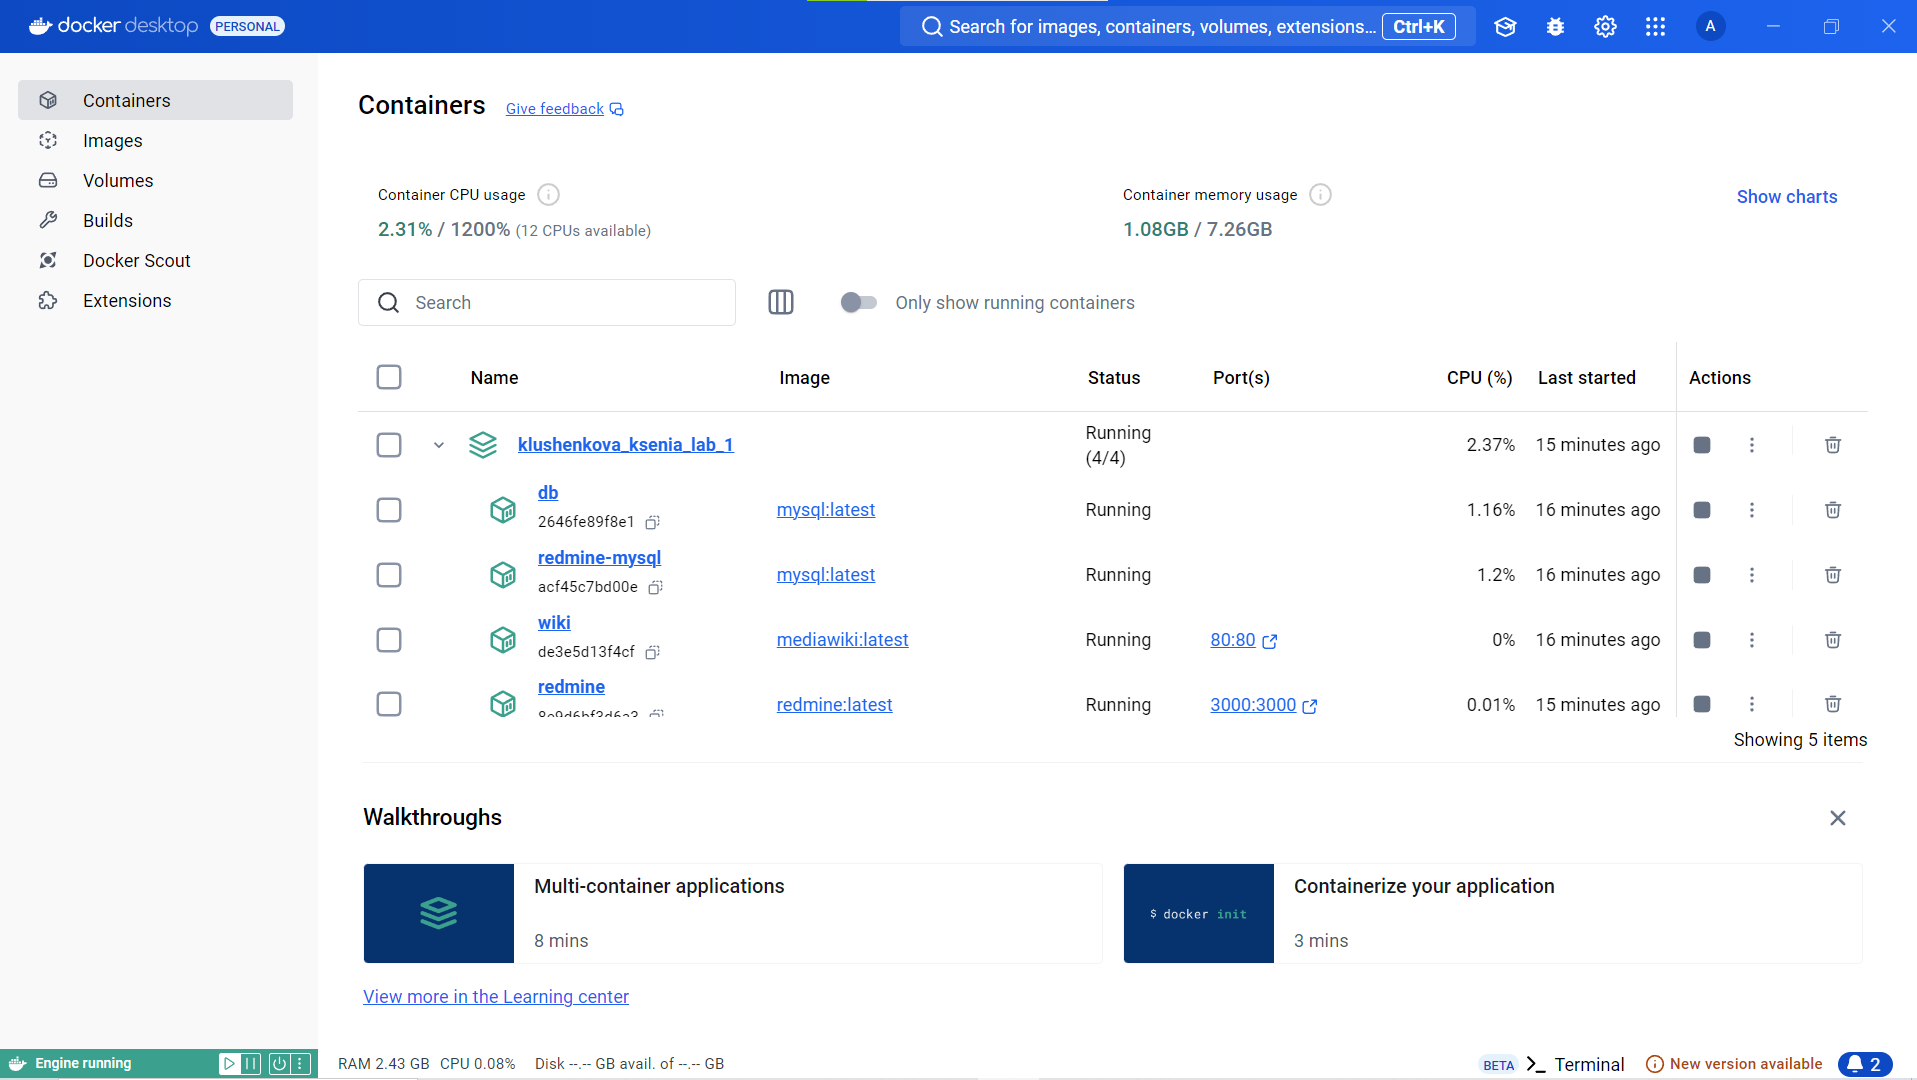Click the Give feedback link
Image resolution: width=1917 pixels, height=1080 pixels.
(x=564, y=109)
